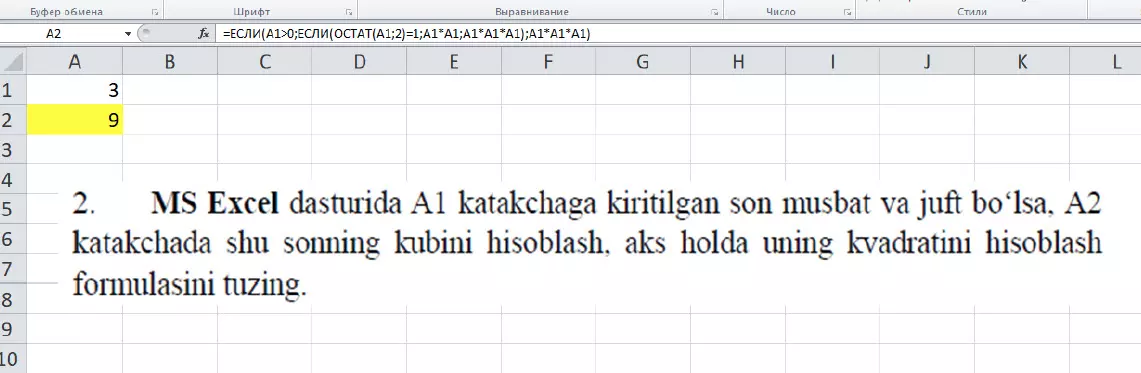Select empty cell B1

click(x=170, y=90)
